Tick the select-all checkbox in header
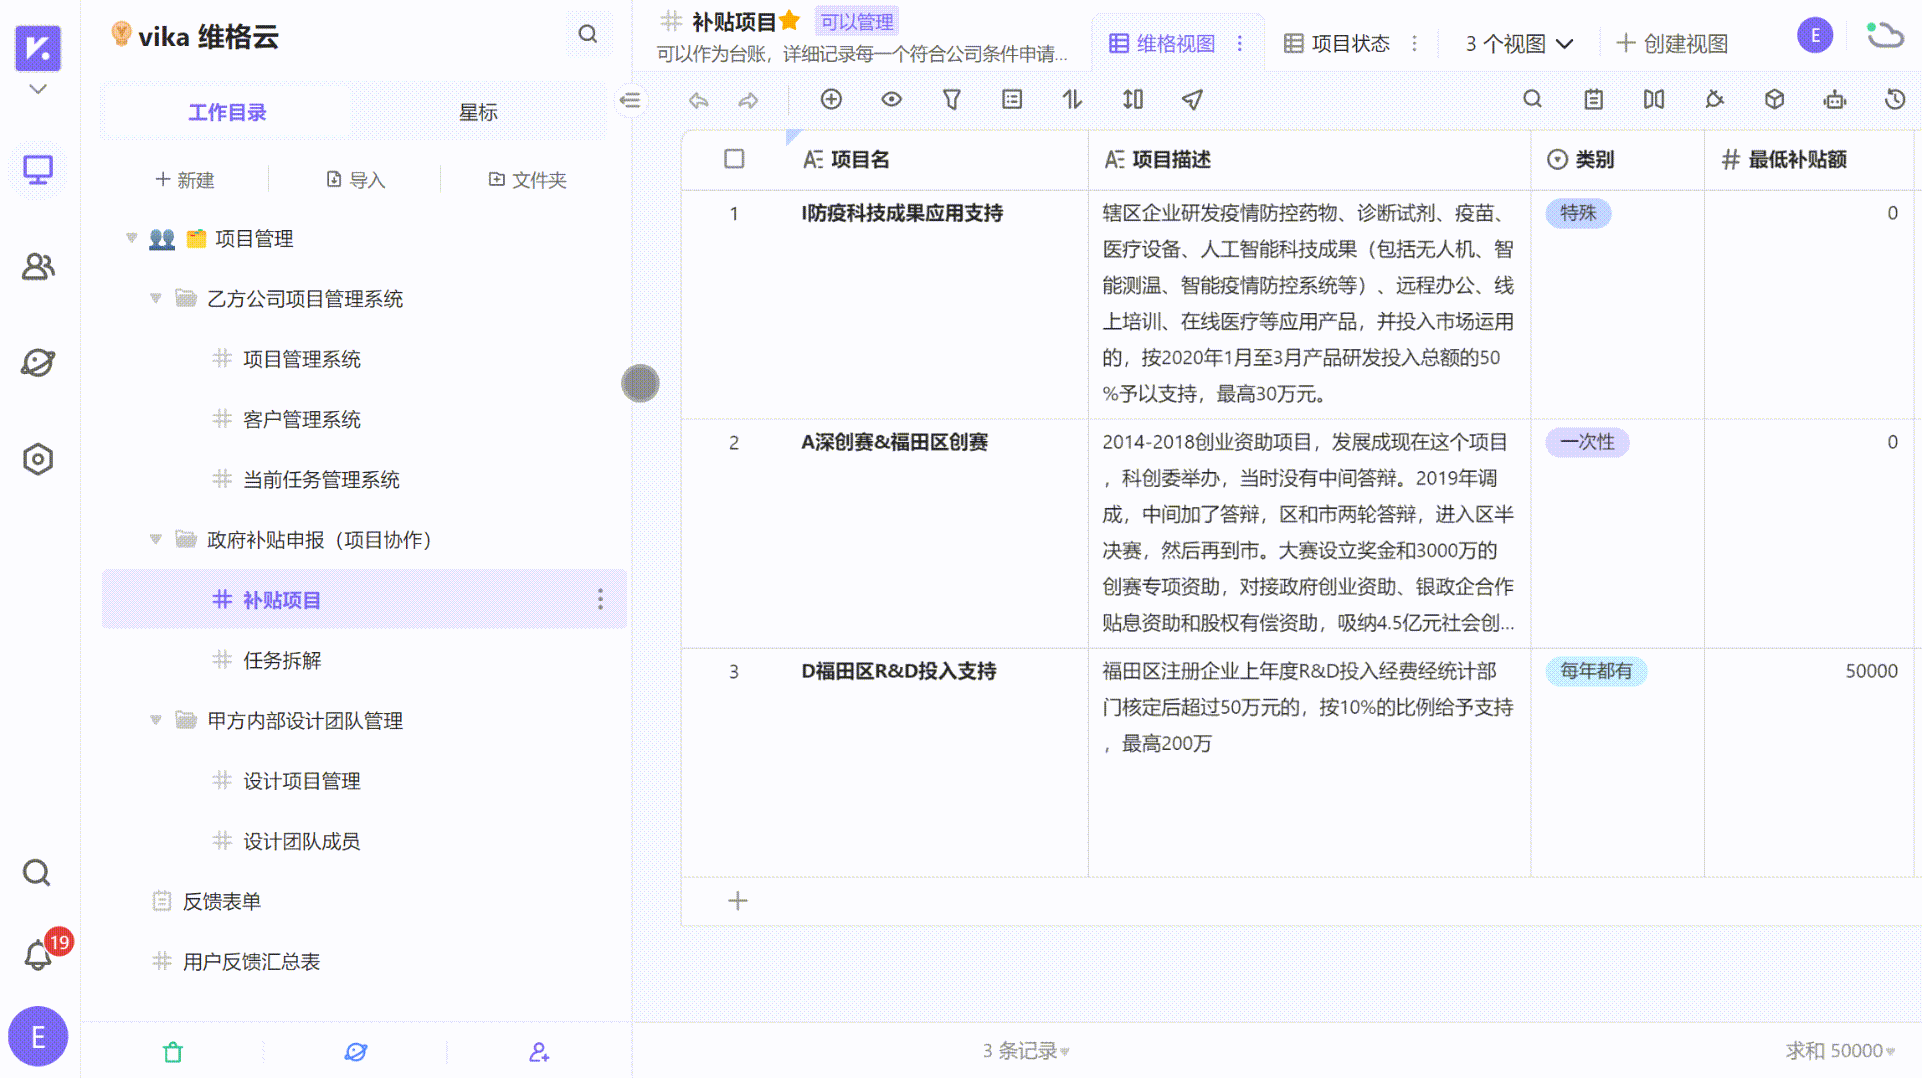Screen dimensions: 1922x1078 pos(734,159)
